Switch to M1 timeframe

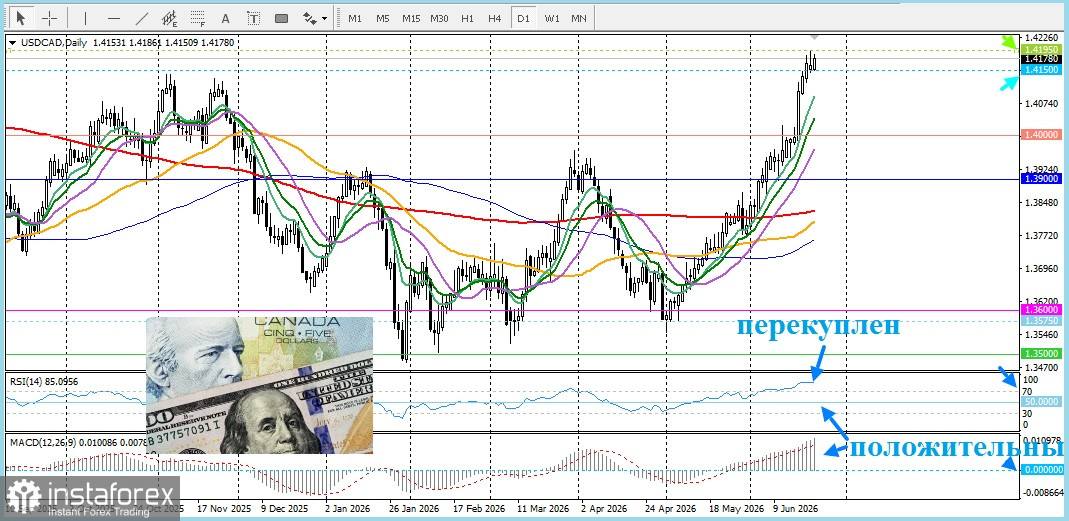[x=355, y=18]
